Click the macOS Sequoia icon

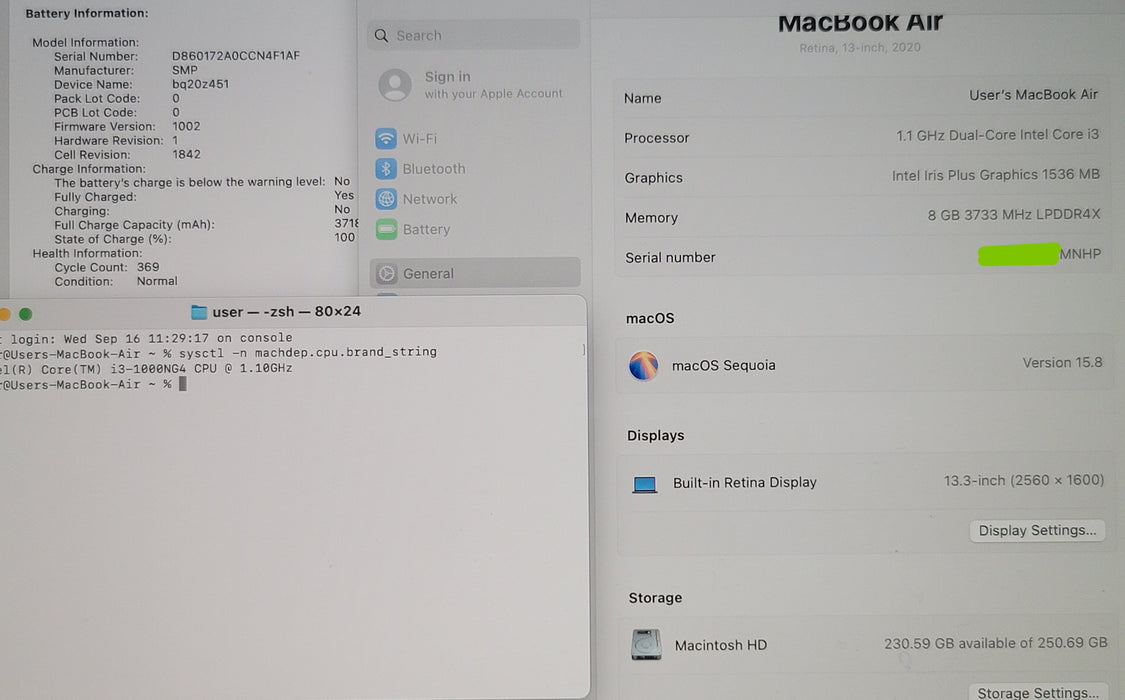(644, 365)
